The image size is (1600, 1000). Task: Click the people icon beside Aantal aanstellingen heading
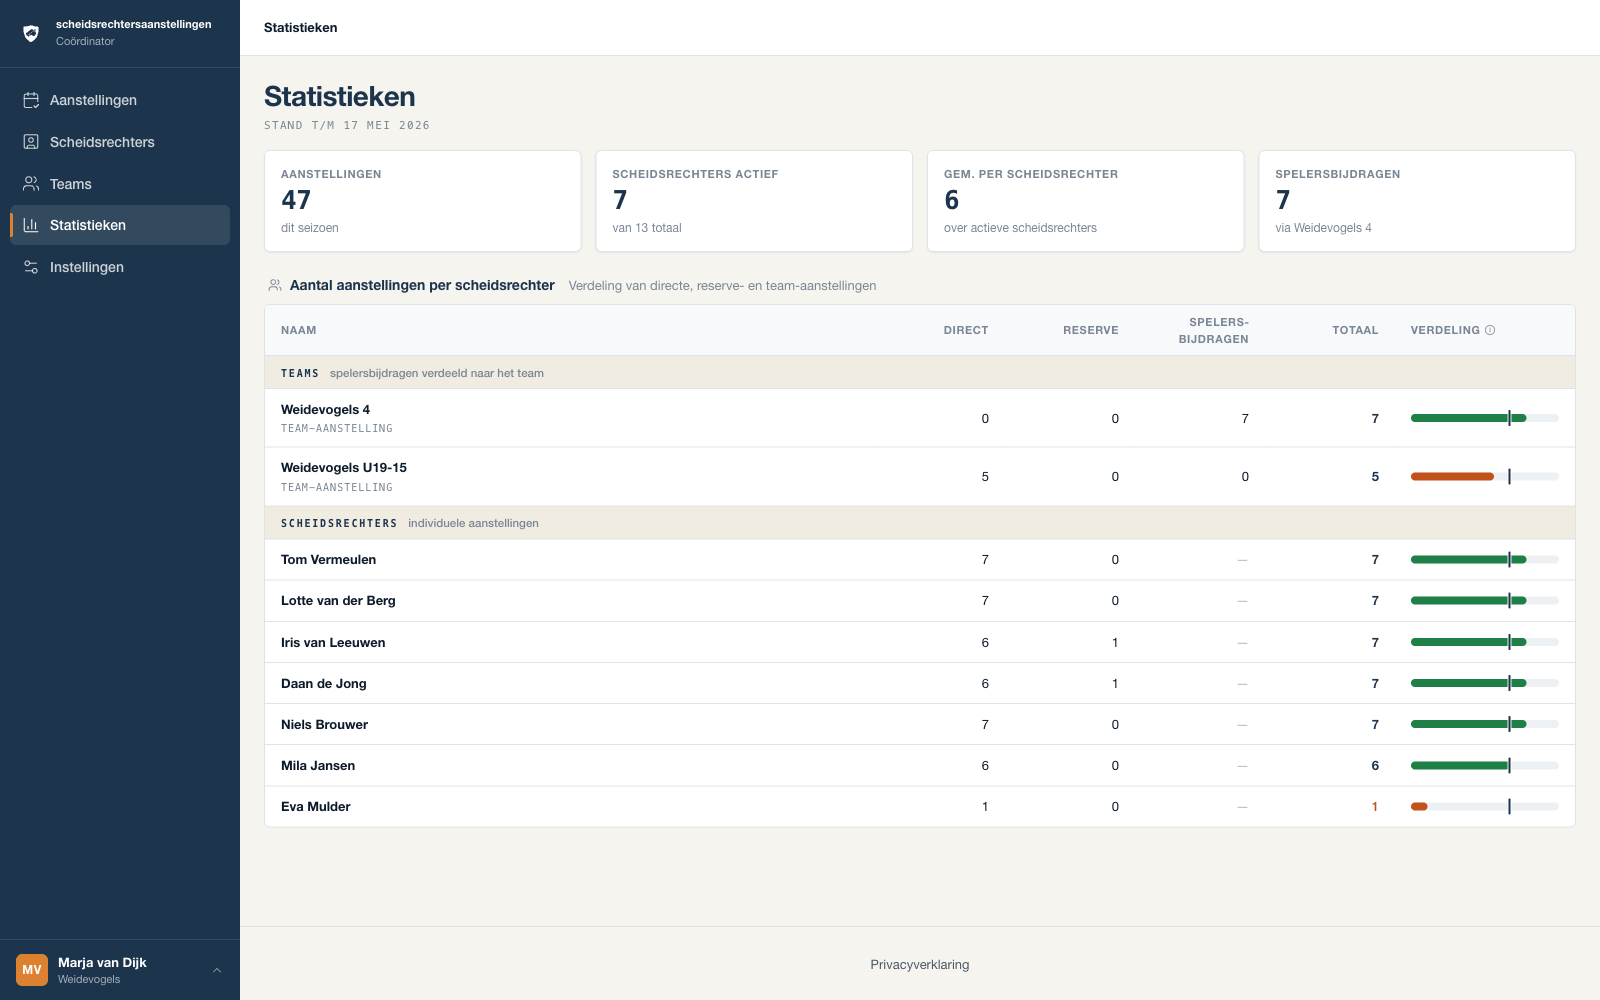click(275, 285)
